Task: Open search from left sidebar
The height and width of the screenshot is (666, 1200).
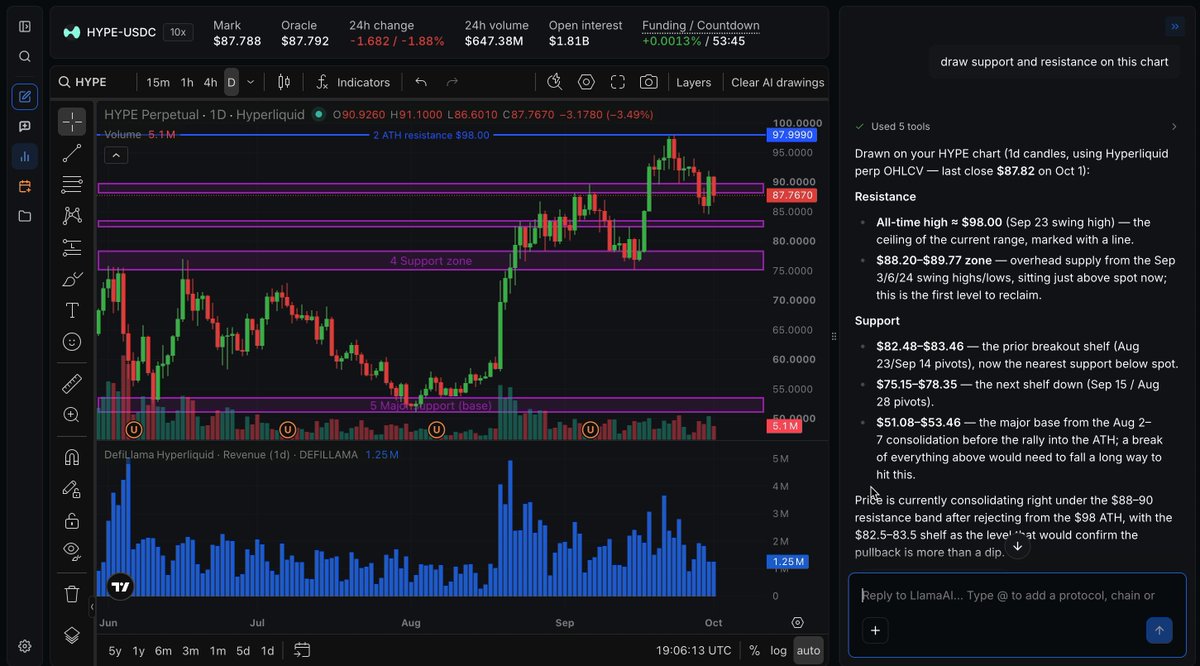Action: [x=25, y=57]
